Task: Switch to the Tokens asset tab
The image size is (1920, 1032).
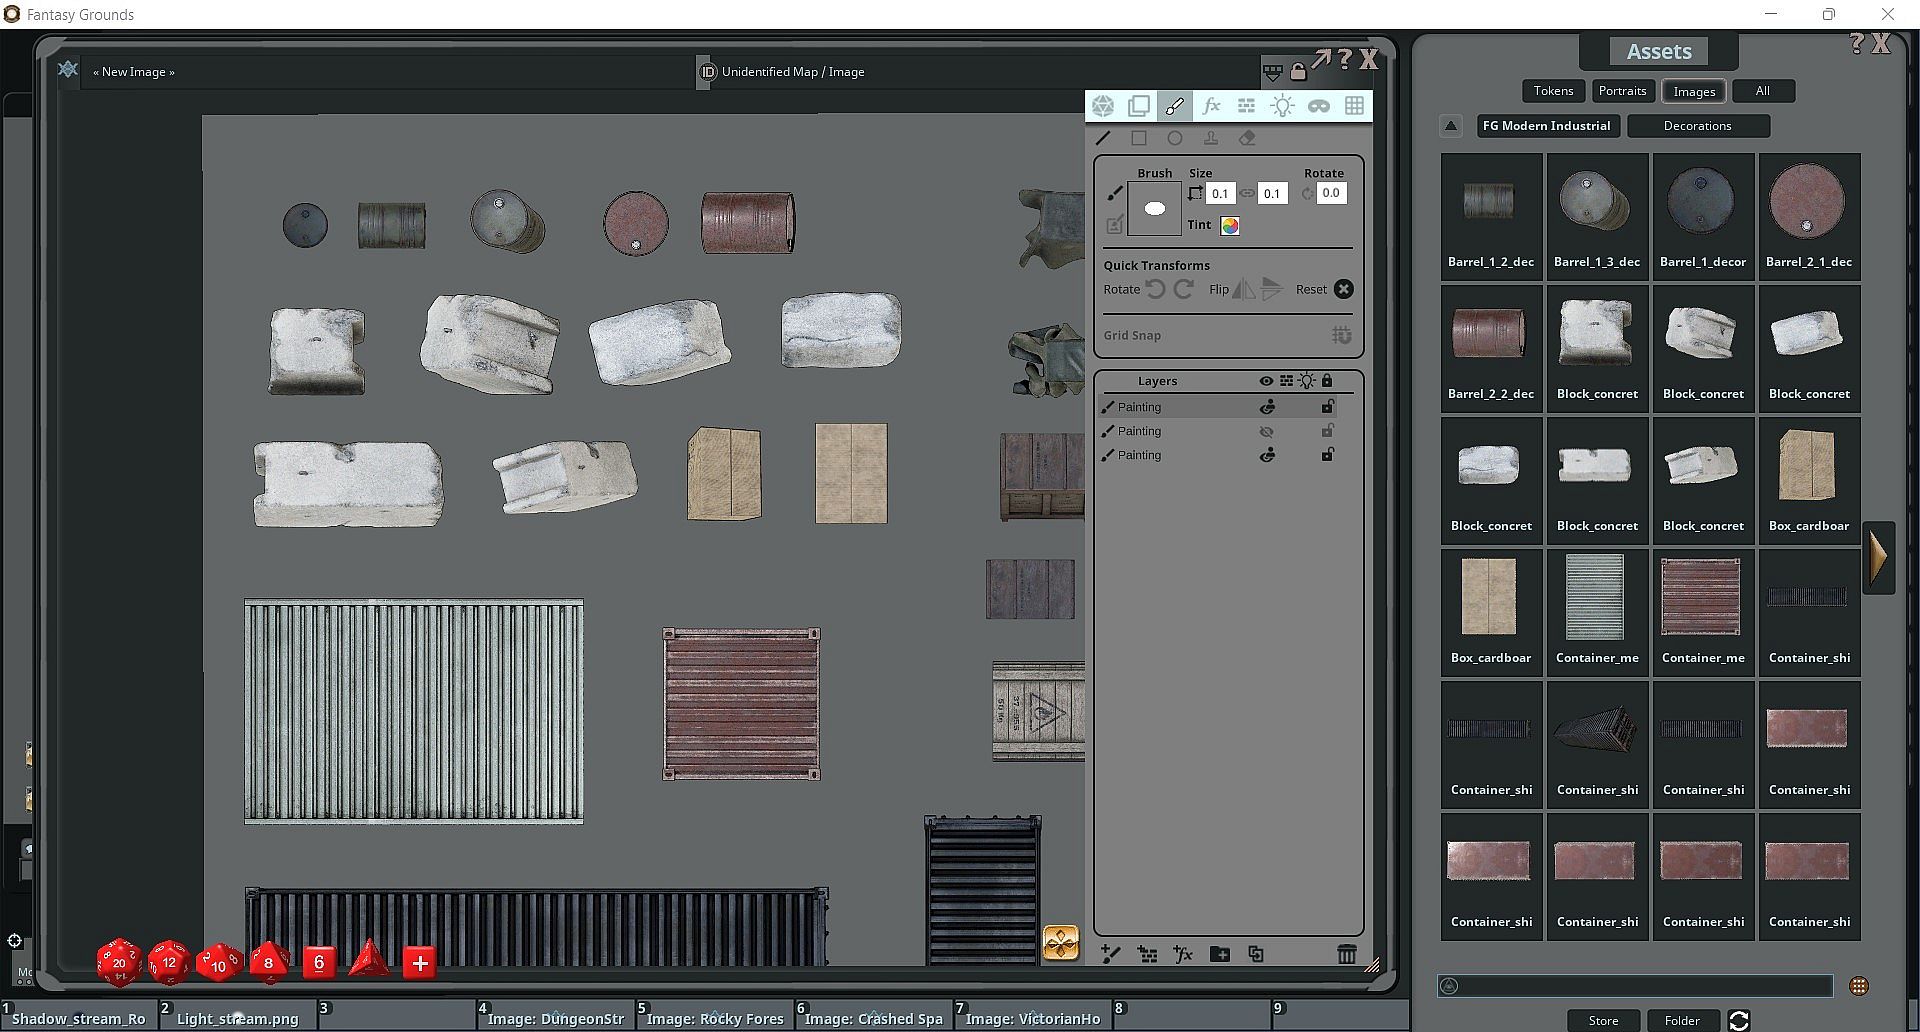Action: [1553, 91]
